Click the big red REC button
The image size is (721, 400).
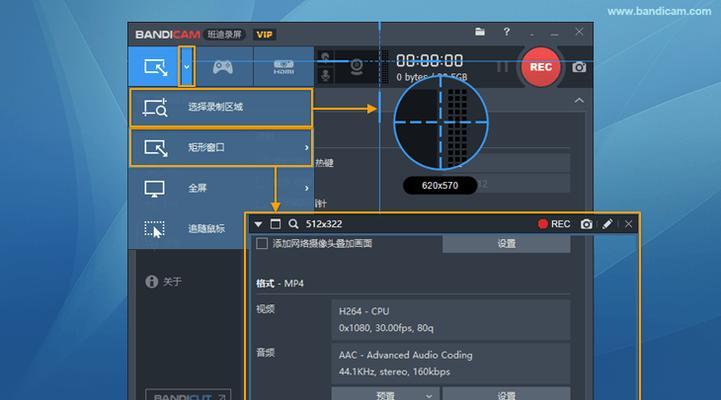pos(541,67)
